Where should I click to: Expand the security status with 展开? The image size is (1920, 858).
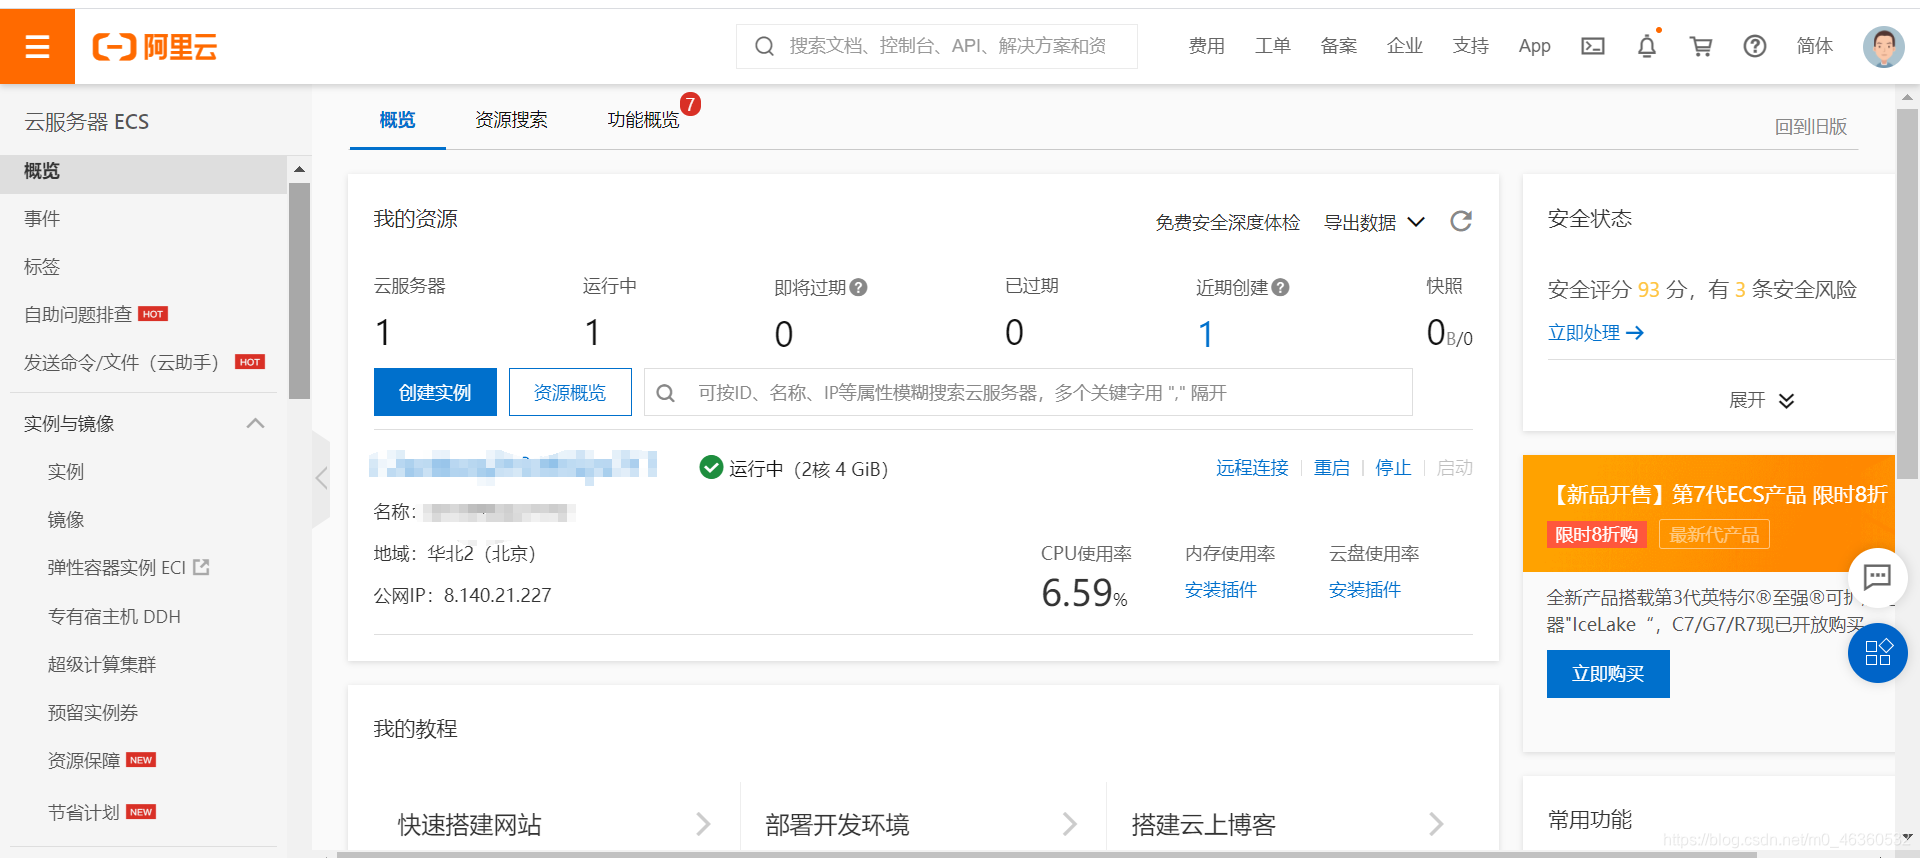coord(1761,400)
